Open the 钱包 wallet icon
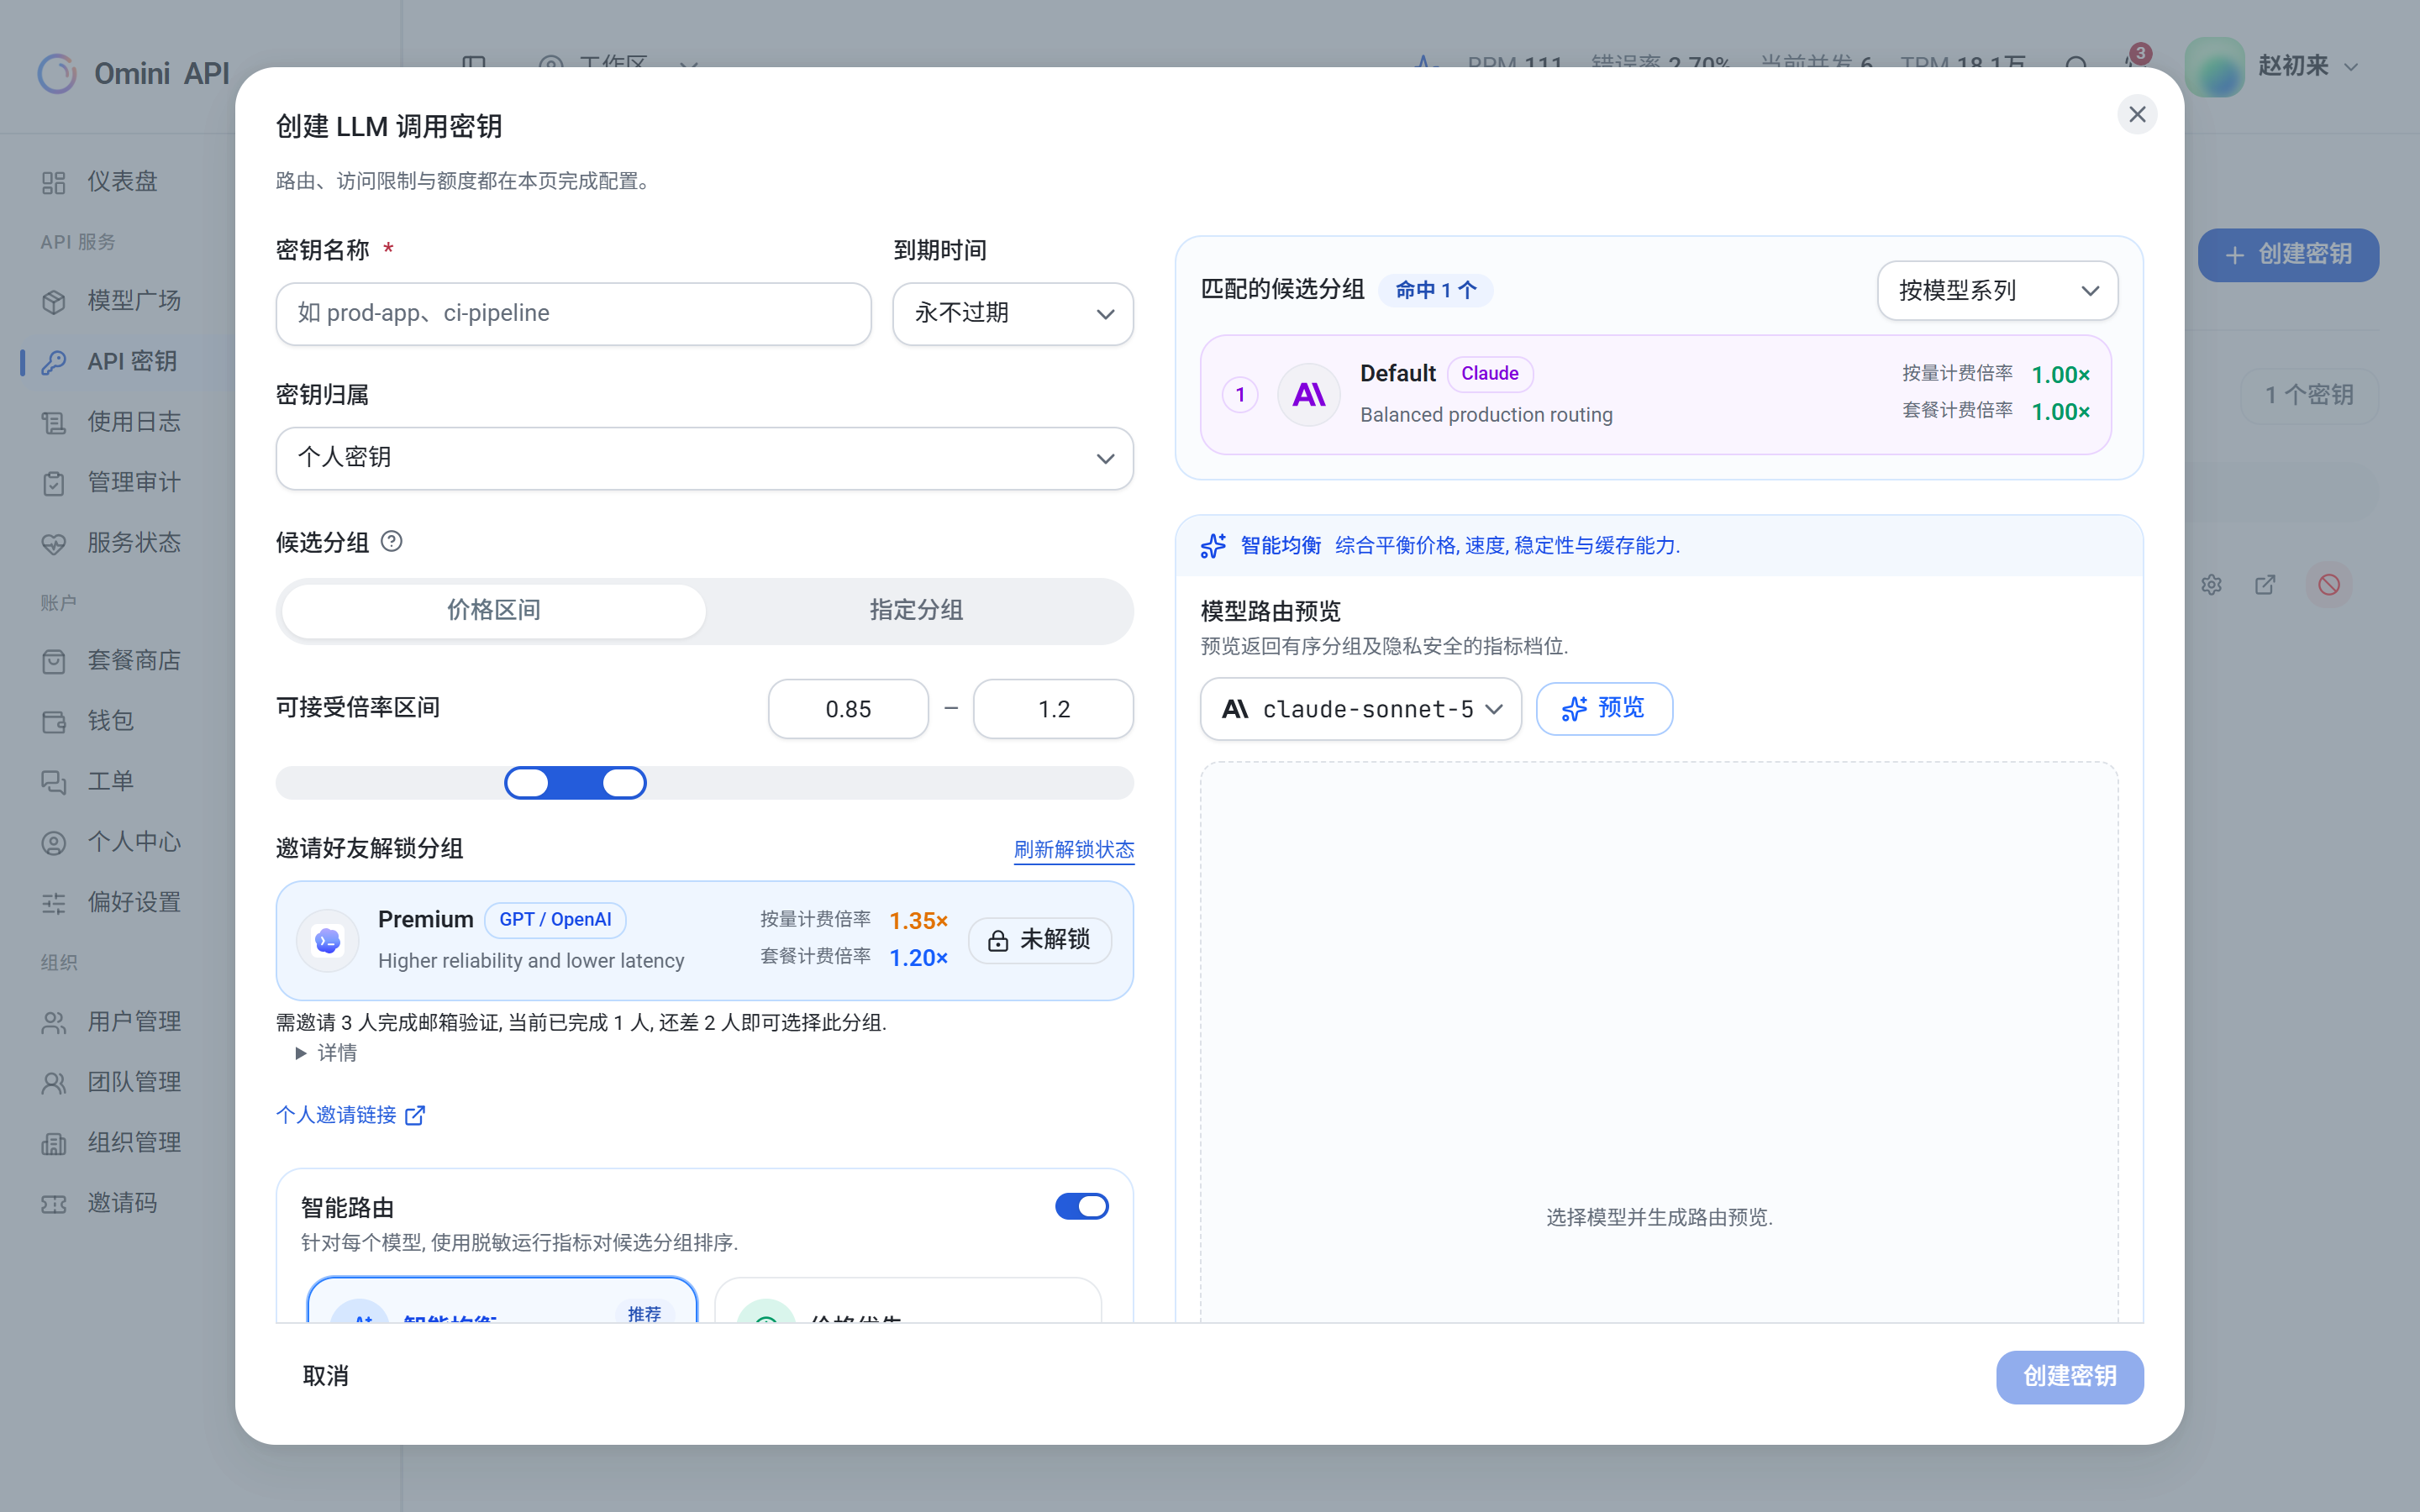Screen dimensions: 2420x1512 click(x=54, y=722)
